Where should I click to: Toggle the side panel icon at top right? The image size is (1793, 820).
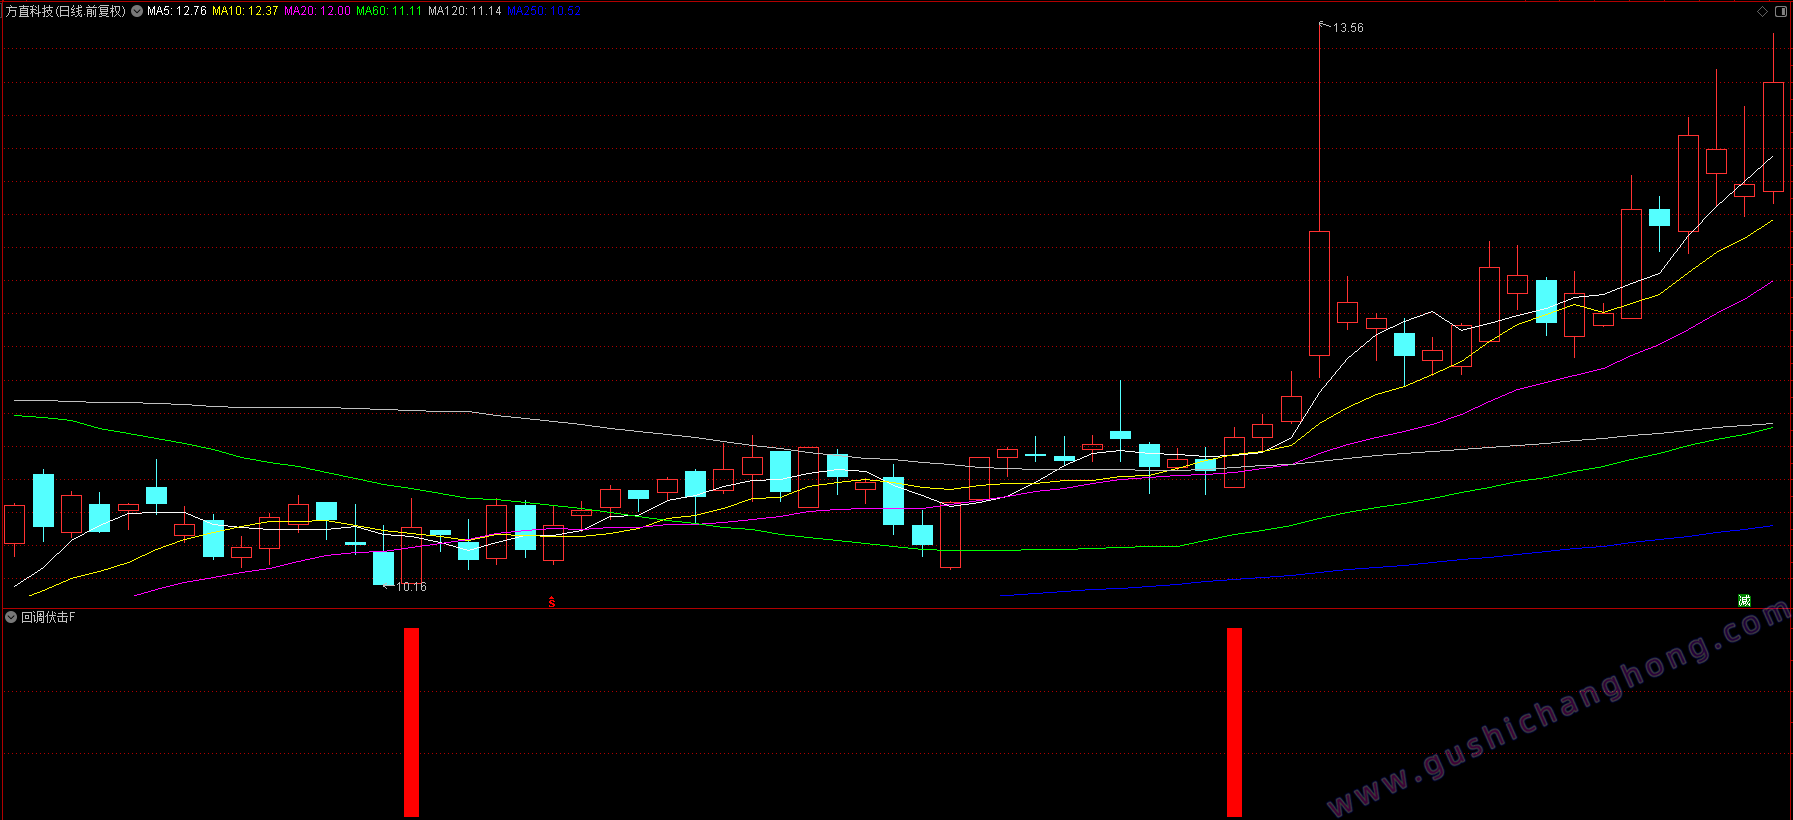pos(1781,12)
